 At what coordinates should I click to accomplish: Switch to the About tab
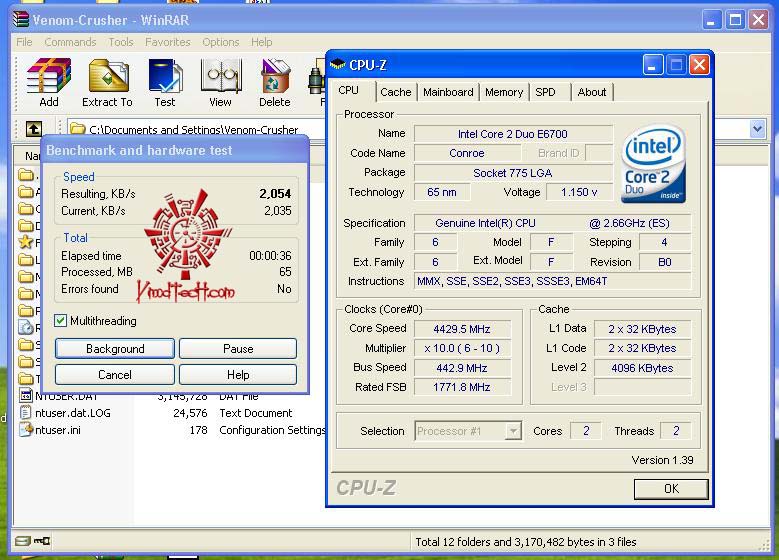click(592, 92)
